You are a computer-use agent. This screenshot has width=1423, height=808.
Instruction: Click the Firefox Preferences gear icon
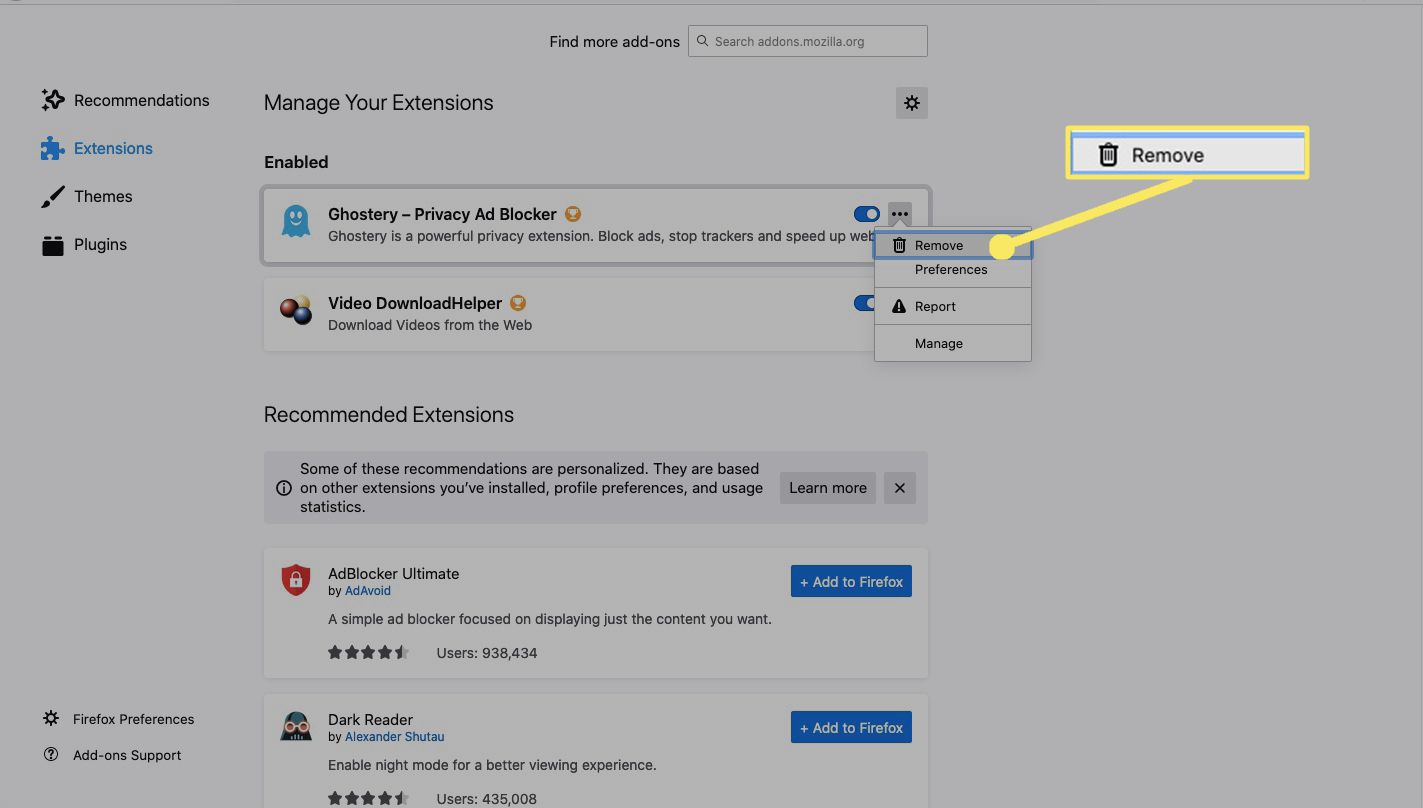51,719
